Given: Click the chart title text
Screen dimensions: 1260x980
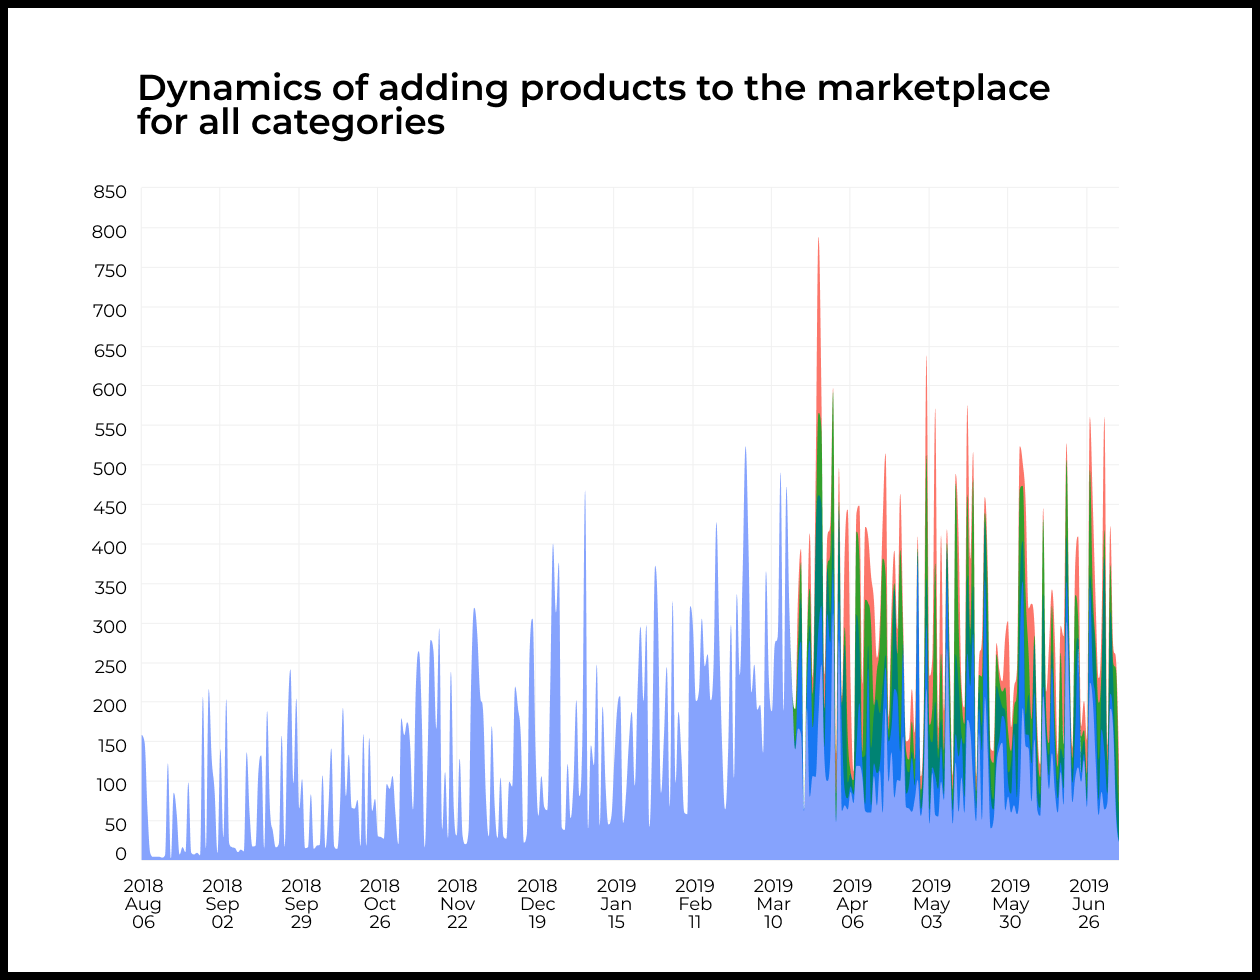Looking at the screenshot, I should 594,105.
